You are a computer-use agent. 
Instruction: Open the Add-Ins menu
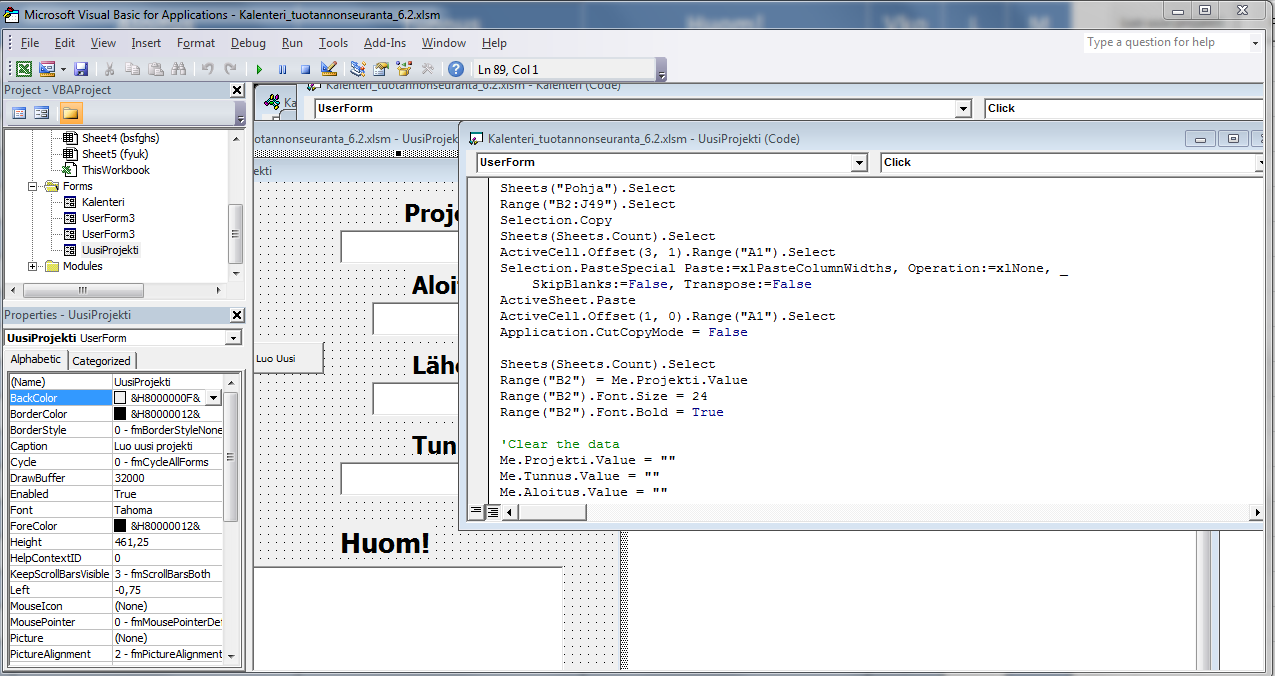(385, 43)
